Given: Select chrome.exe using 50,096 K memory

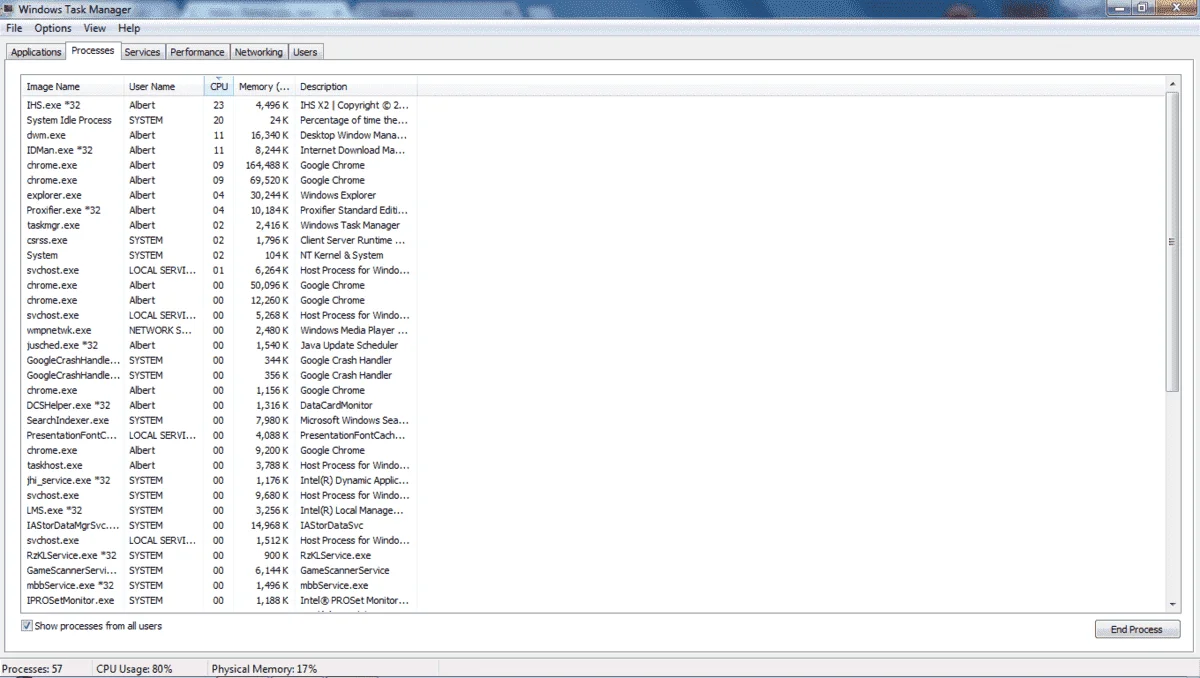Looking at the screenshot, I should pyautogui.click(x=219, y=284).
